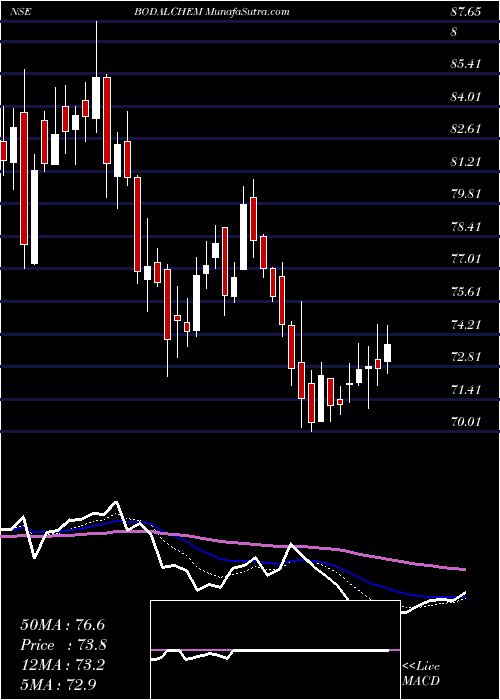Click the last white candlestick on the chart
Viewport: 500px width, 700px height.
click(x=387, y=353)
